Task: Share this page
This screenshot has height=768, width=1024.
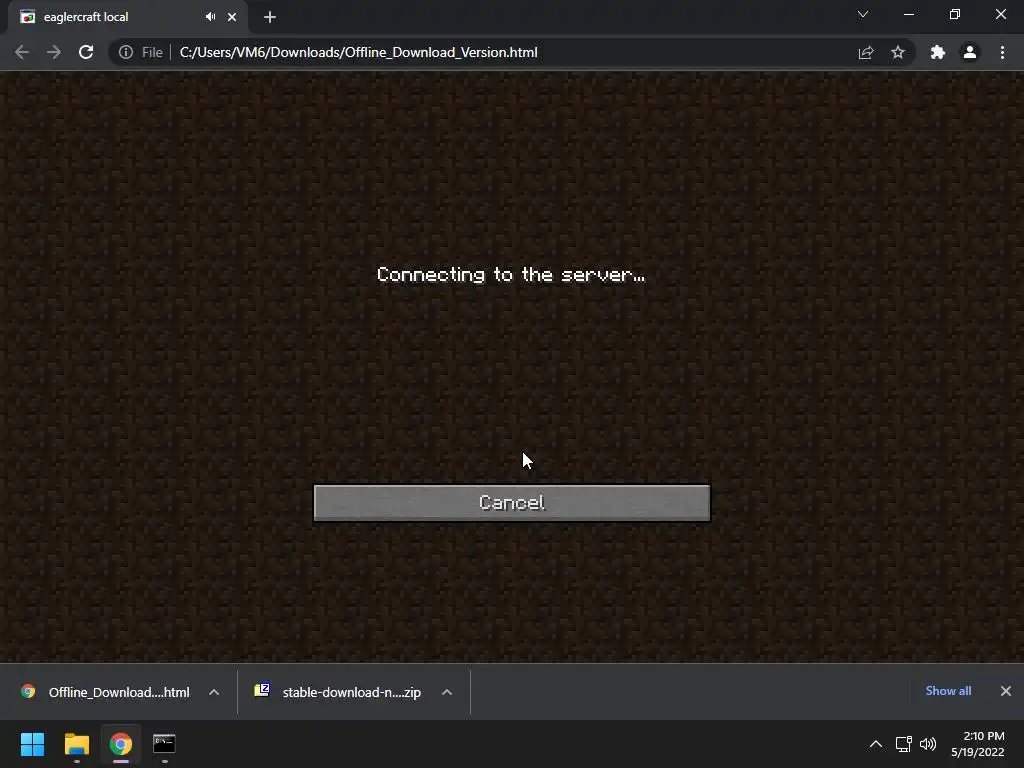Action: [x=866, y=52]
